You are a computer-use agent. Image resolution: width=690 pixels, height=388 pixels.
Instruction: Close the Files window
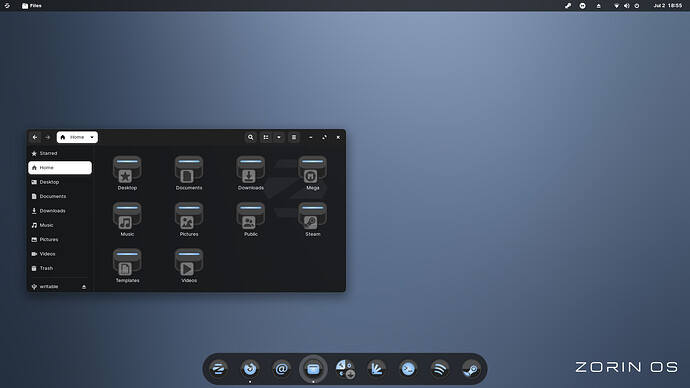coord(338,137)
